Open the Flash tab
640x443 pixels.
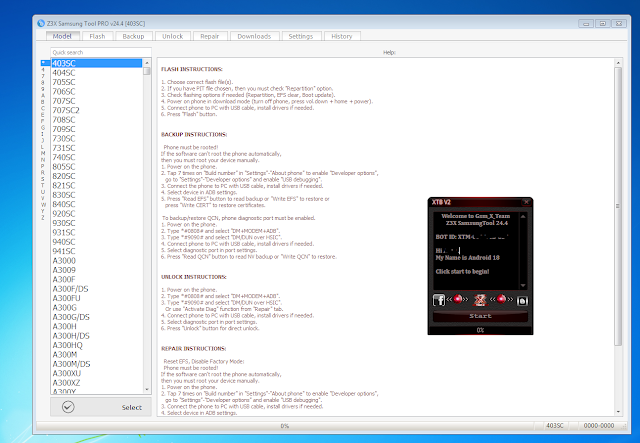[x=97, y=36]
